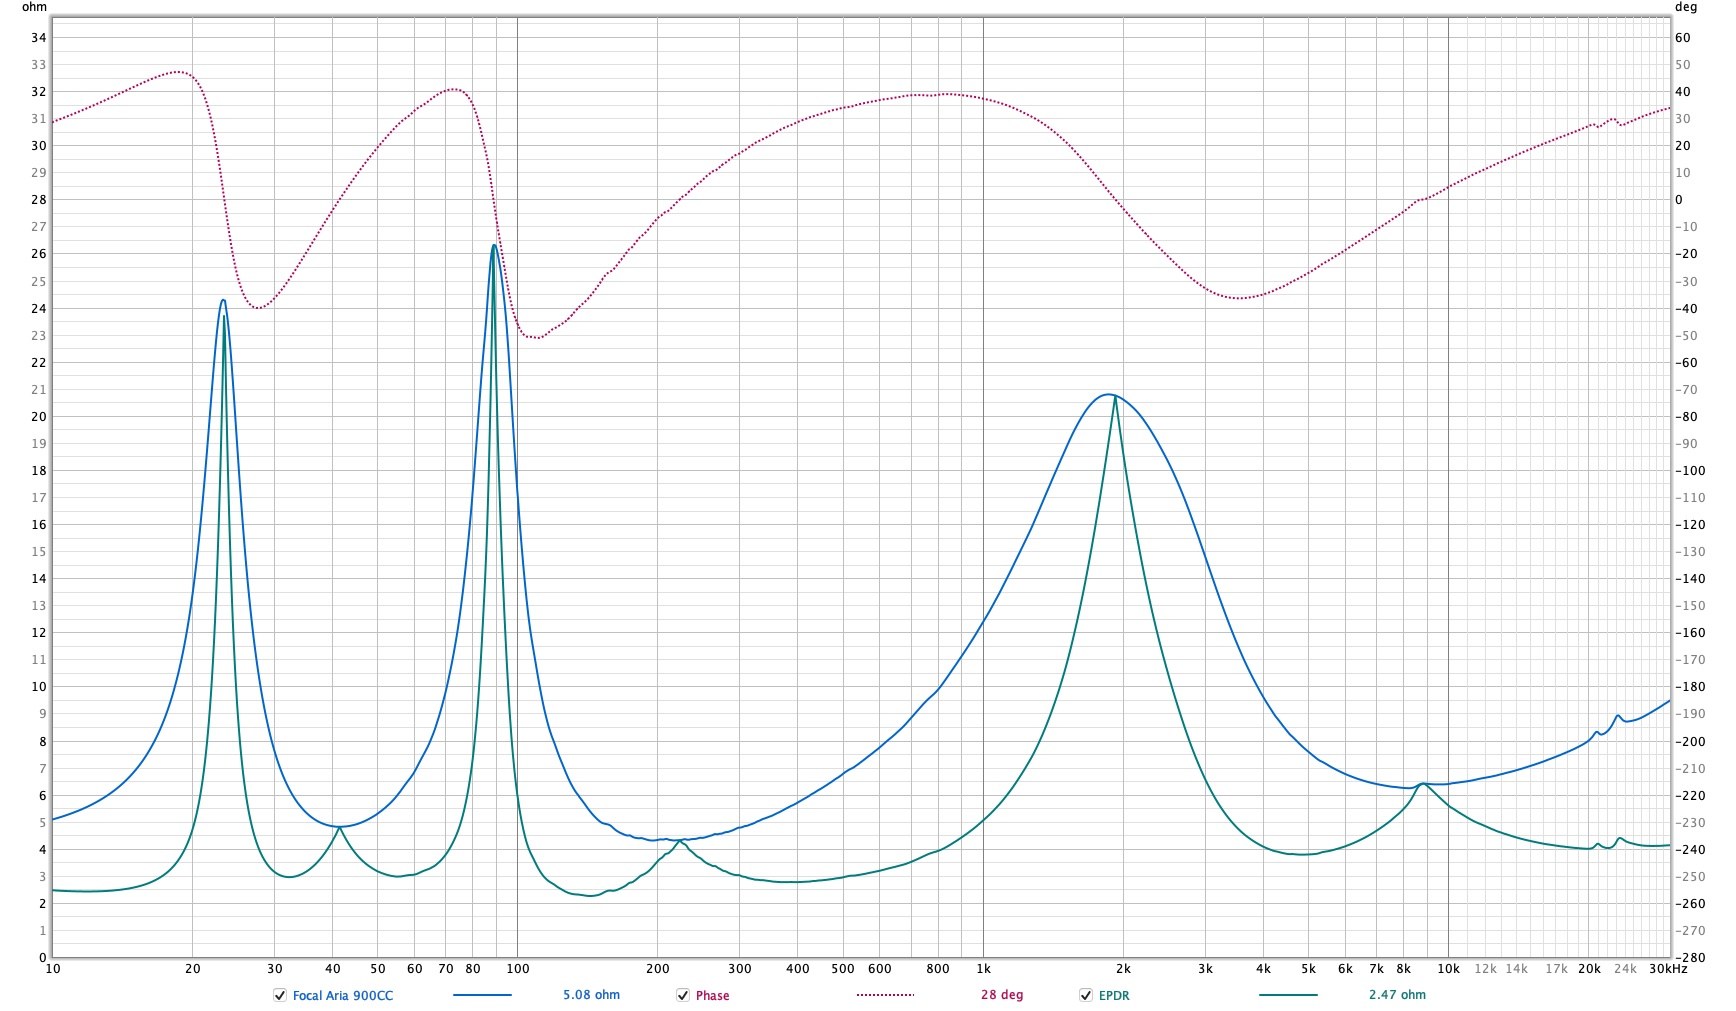This screenshot has width=1736, height=1011.
Task: Click the dotted magenta phase line sample in legend
Action: pyautogui.click(x=885, y=995)
